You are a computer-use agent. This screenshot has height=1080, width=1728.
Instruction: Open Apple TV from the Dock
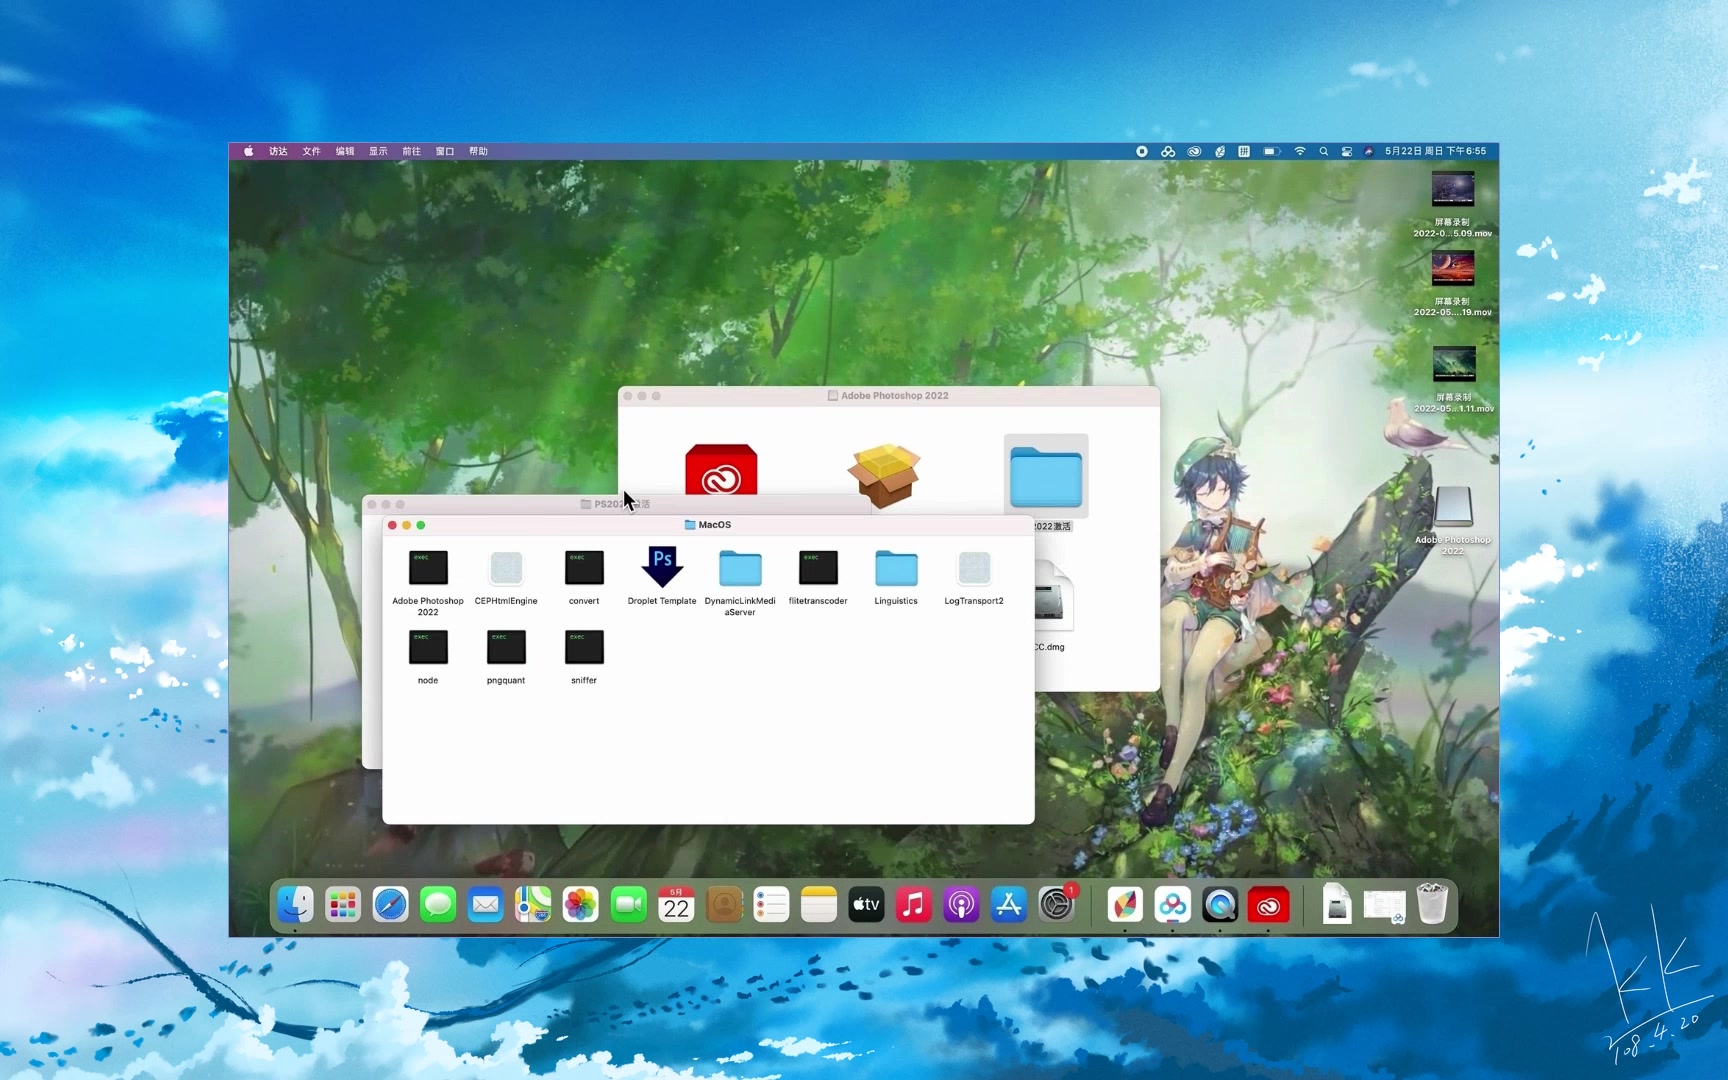tap(866, 905)
